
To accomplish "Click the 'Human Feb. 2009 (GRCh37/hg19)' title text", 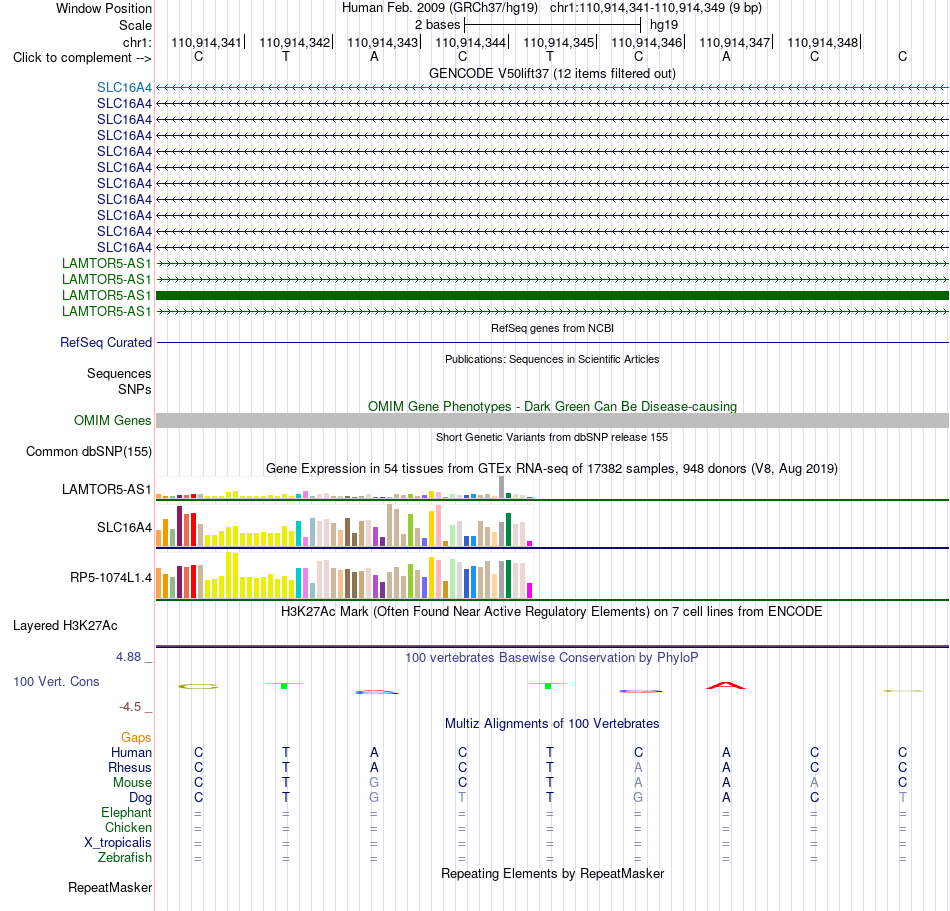I will click(x=440, y=8).
